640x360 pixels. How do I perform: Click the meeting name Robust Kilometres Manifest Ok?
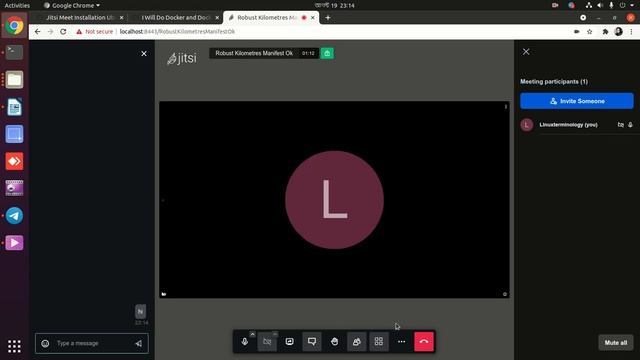click(254, 53)
